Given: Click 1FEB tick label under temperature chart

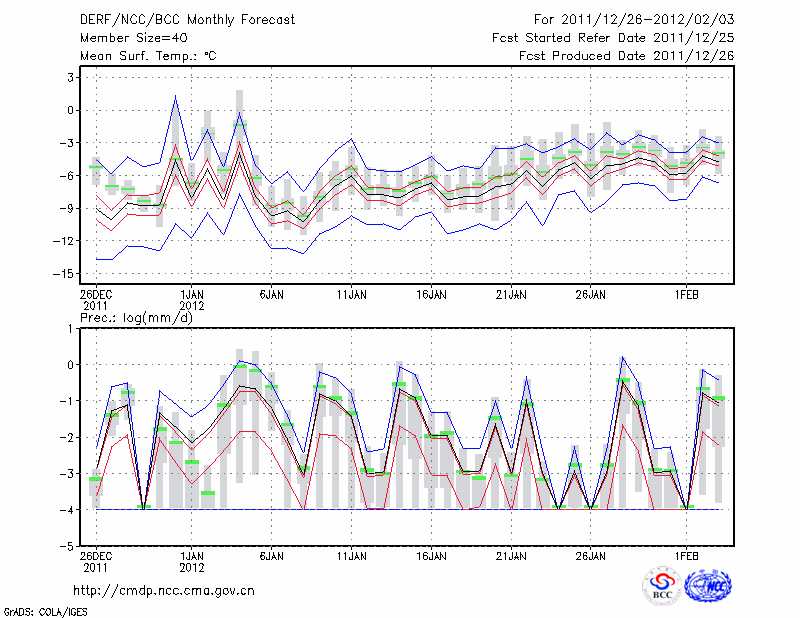Looking at the screenshot, I should [686, 296].
